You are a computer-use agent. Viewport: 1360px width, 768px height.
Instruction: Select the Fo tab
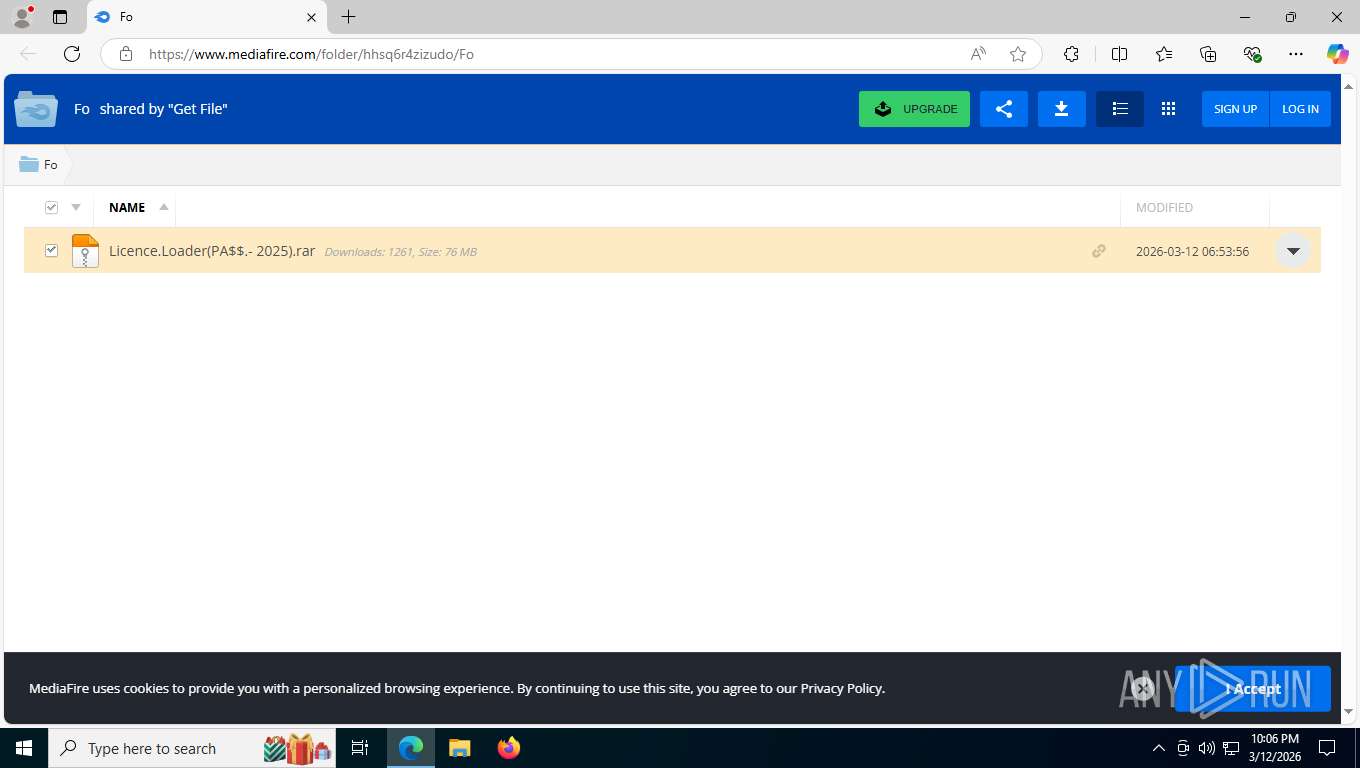(207, 17)
